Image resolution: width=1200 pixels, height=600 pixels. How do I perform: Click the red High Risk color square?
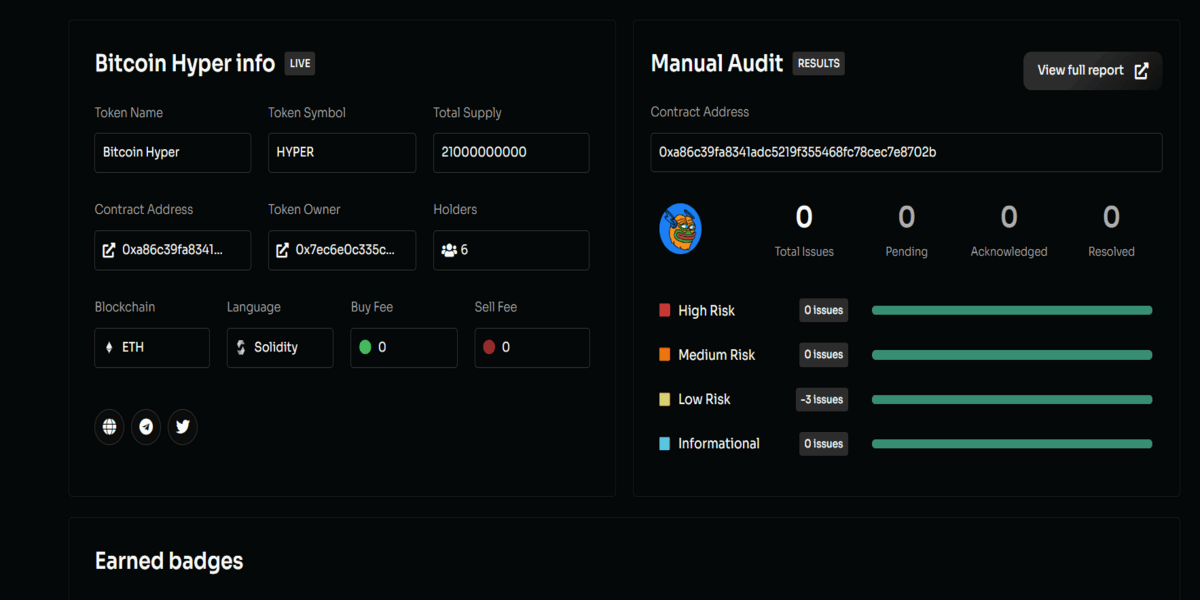click(x=665, y=311)
